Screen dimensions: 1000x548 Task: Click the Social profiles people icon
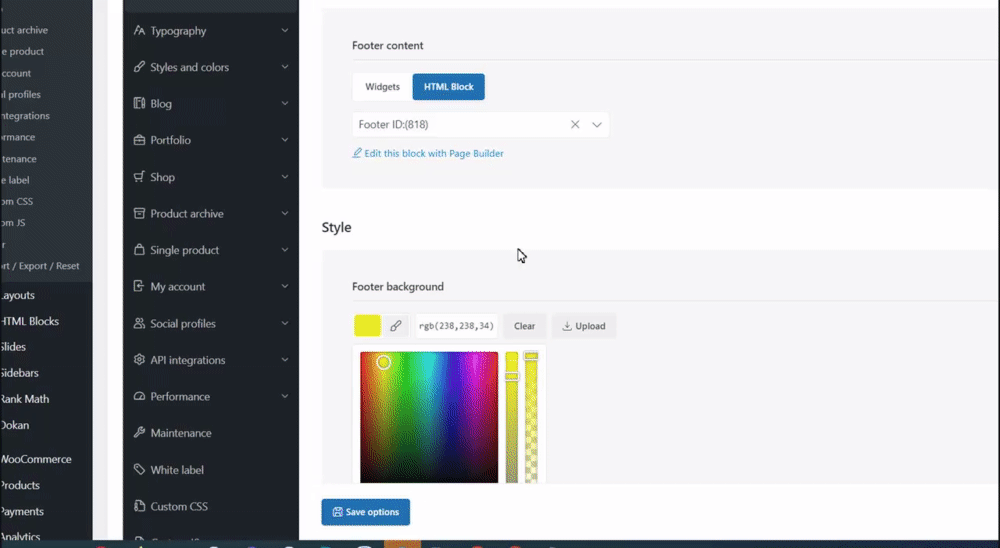(139, 323)
